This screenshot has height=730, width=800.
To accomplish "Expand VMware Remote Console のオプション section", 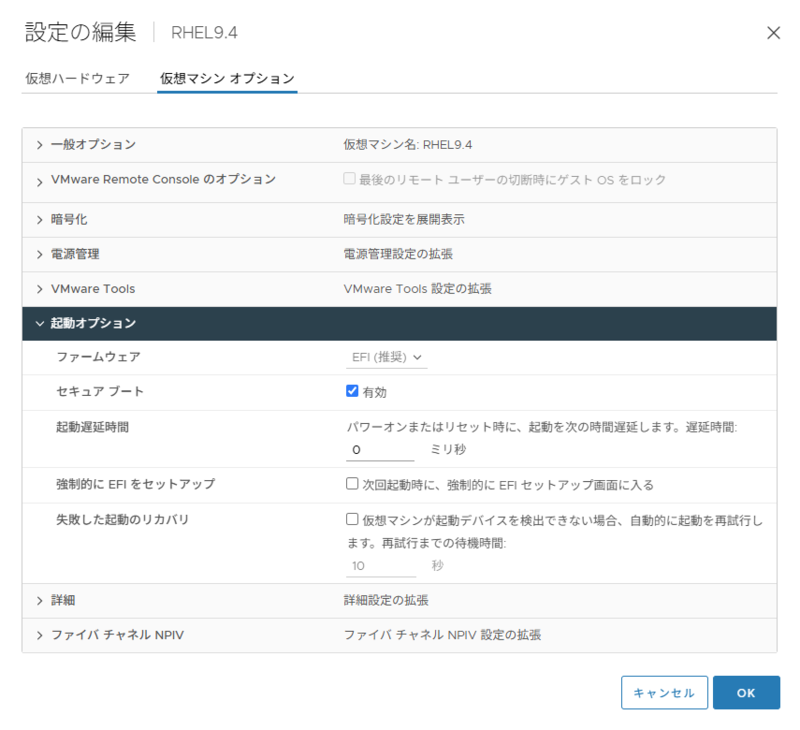I will pyautogui.click(x=40, y=182).
